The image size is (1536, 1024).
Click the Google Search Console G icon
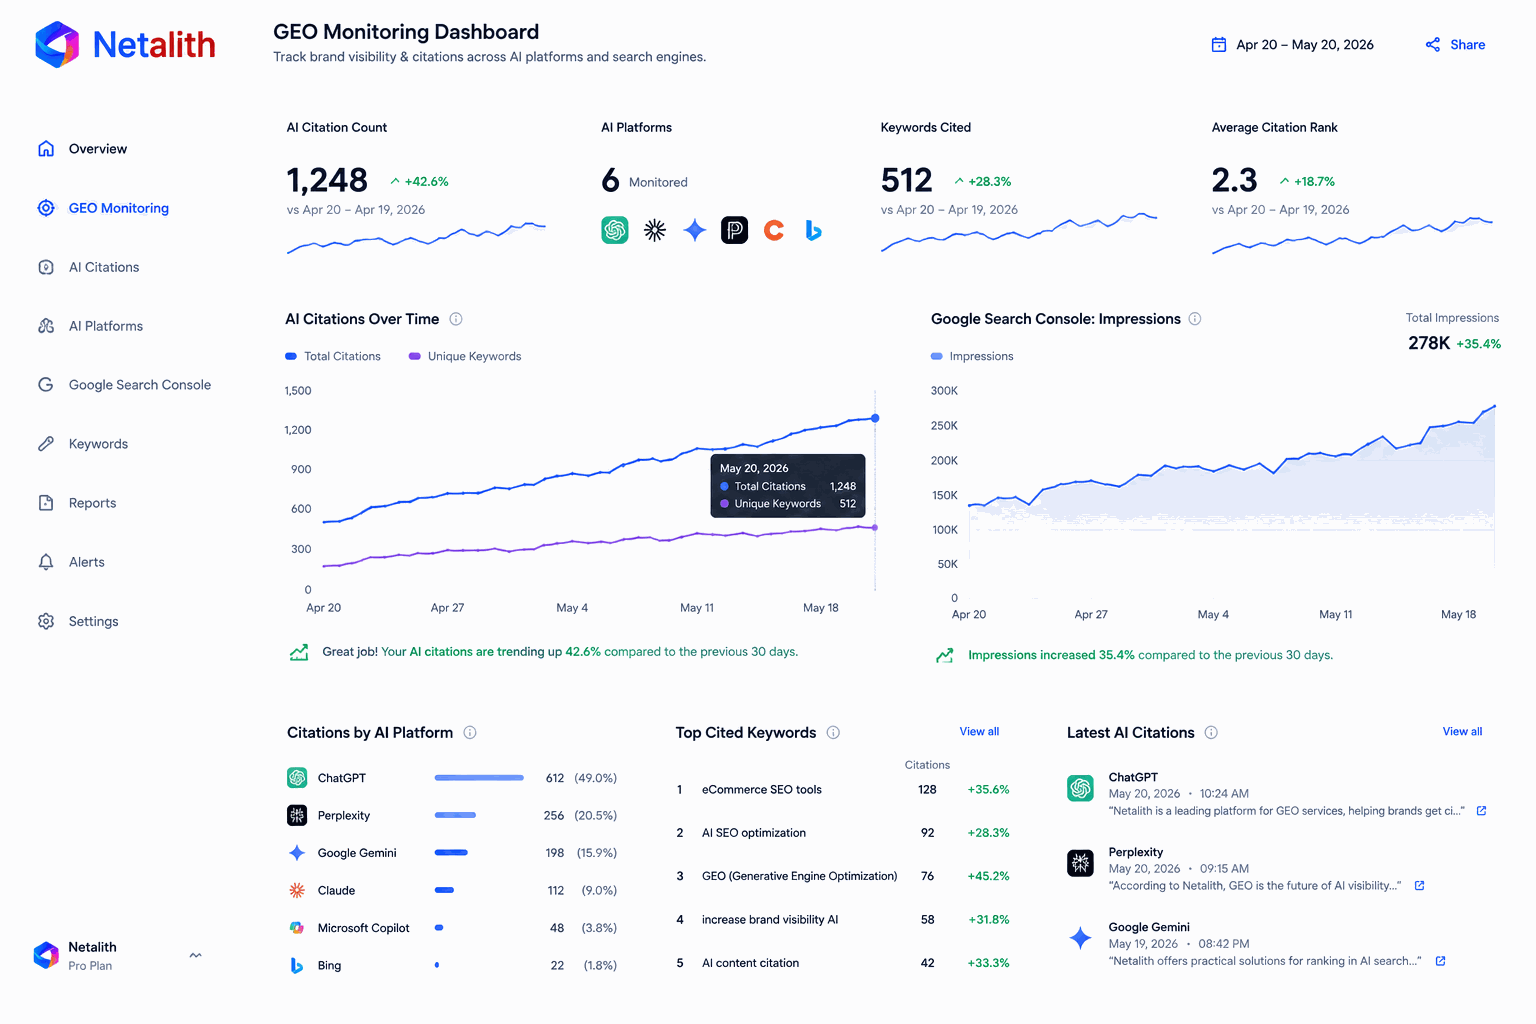(46, 385)
